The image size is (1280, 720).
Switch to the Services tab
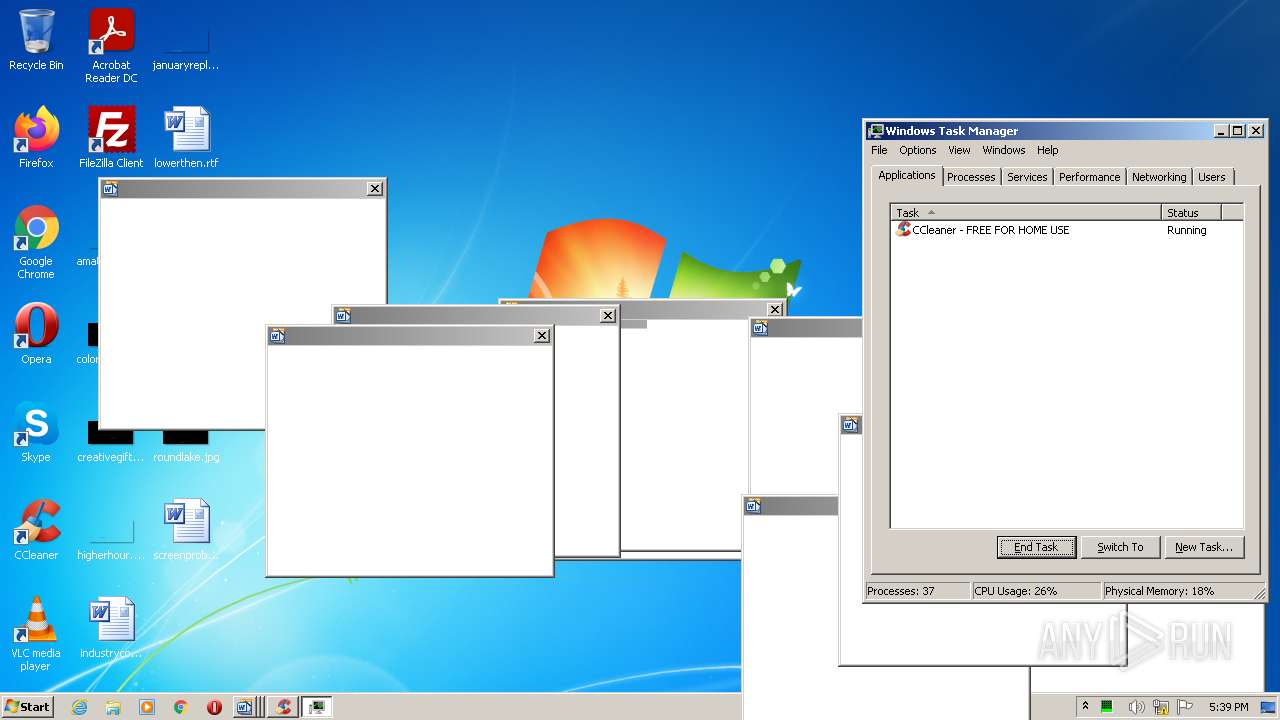(x=1027, y=177)
